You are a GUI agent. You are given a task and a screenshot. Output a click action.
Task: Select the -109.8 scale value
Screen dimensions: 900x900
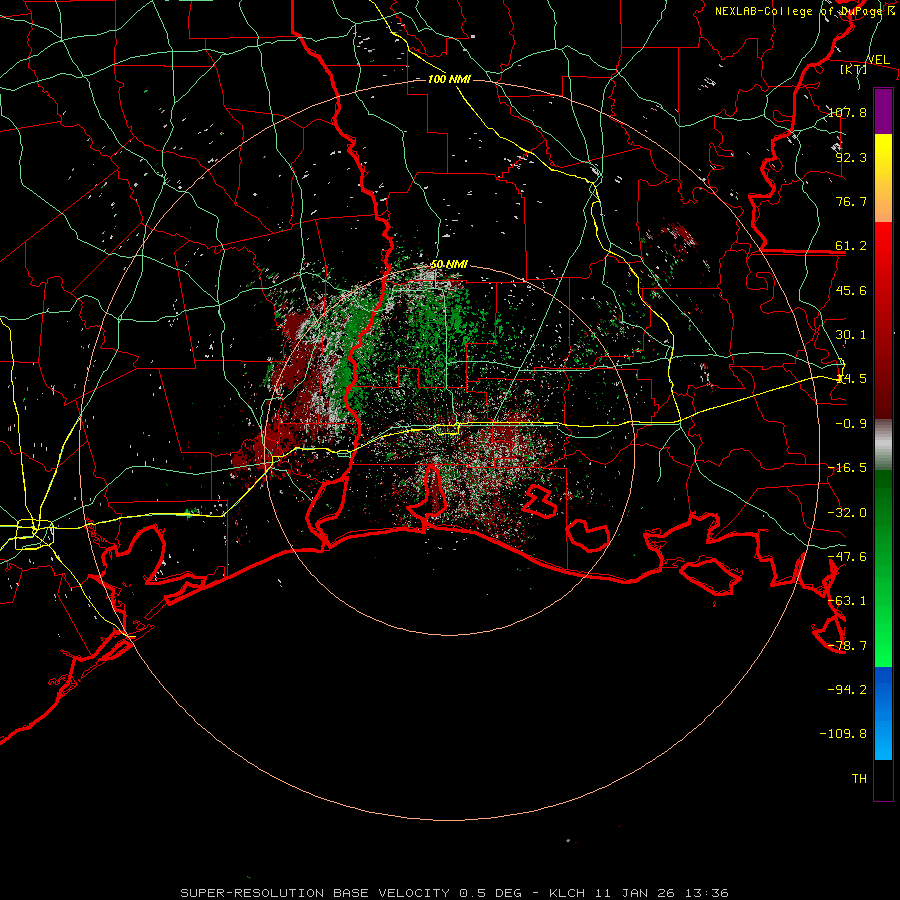pos(844,734)
